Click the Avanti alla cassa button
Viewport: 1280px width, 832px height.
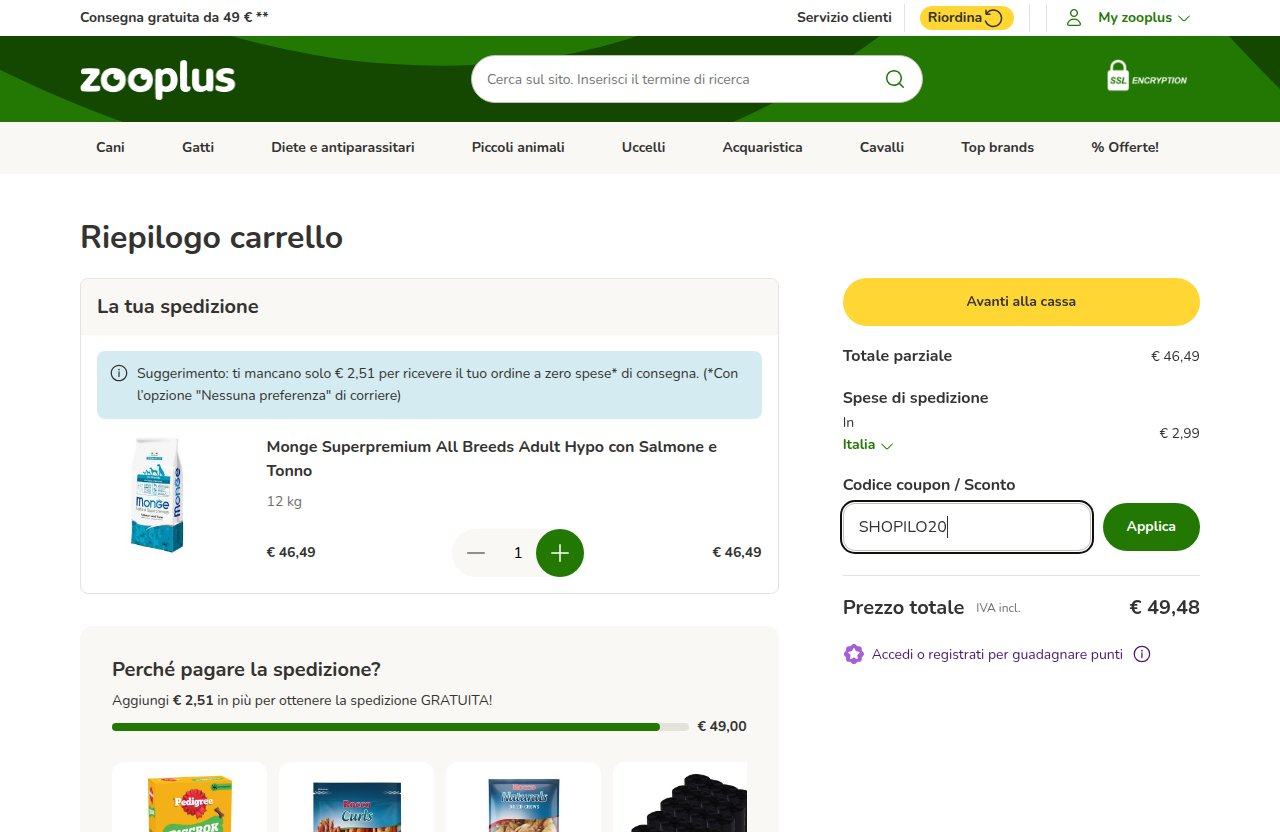pos(1021,302)
